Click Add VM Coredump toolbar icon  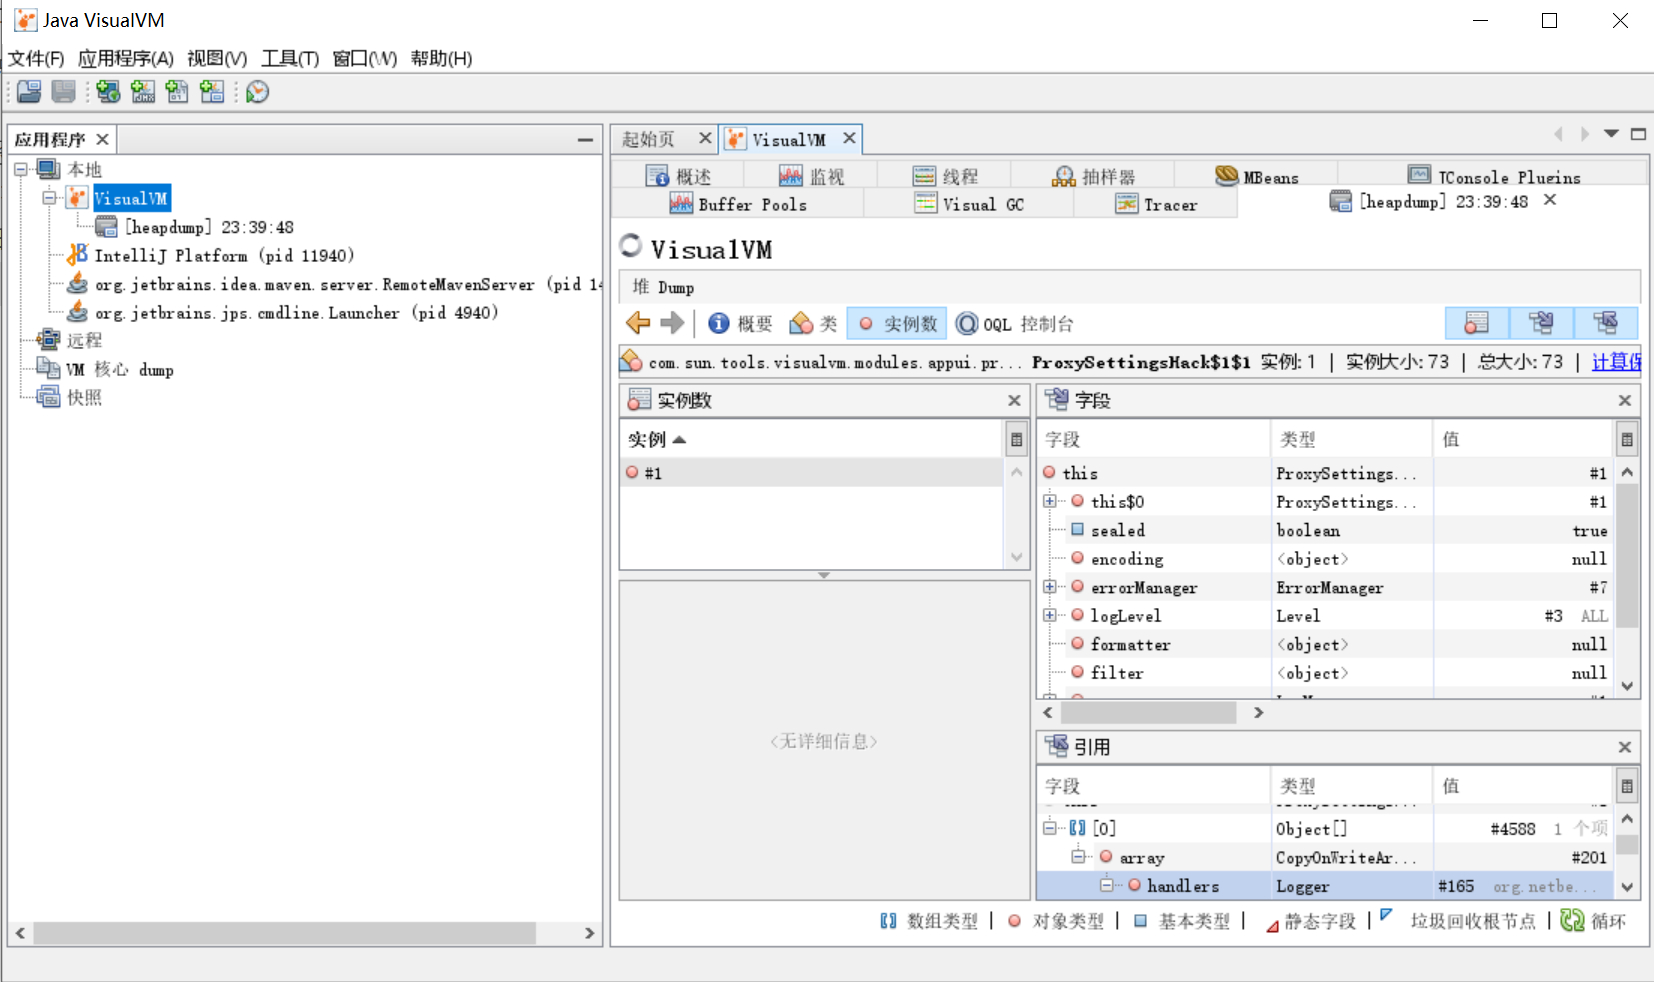(177, 92)
